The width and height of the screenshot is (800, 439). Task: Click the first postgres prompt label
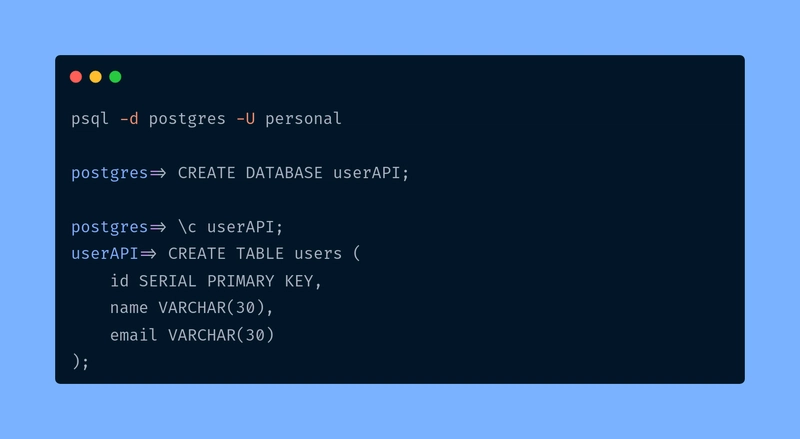click(x=110, y=174)
